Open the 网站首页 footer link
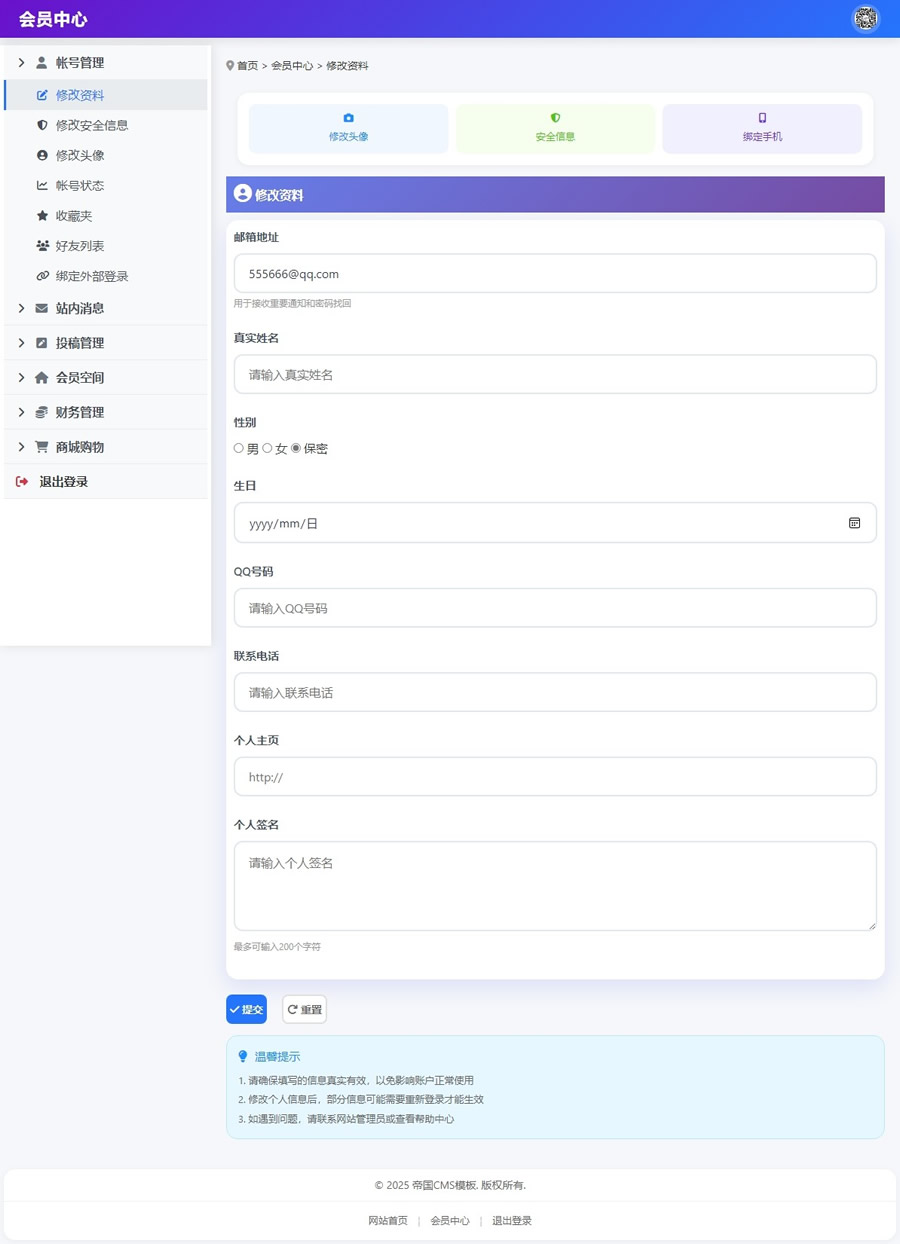900x1244 pixels. pos(388,1220)
